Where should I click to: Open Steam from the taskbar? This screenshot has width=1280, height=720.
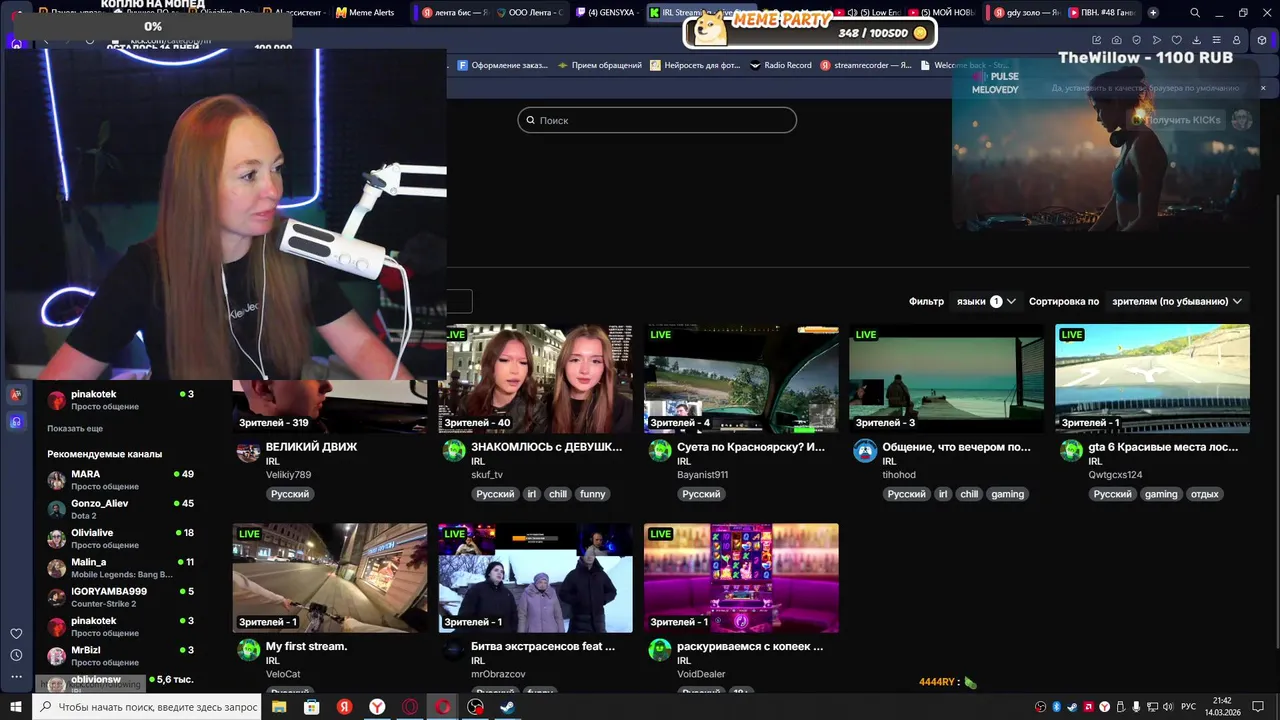point(508,707)
